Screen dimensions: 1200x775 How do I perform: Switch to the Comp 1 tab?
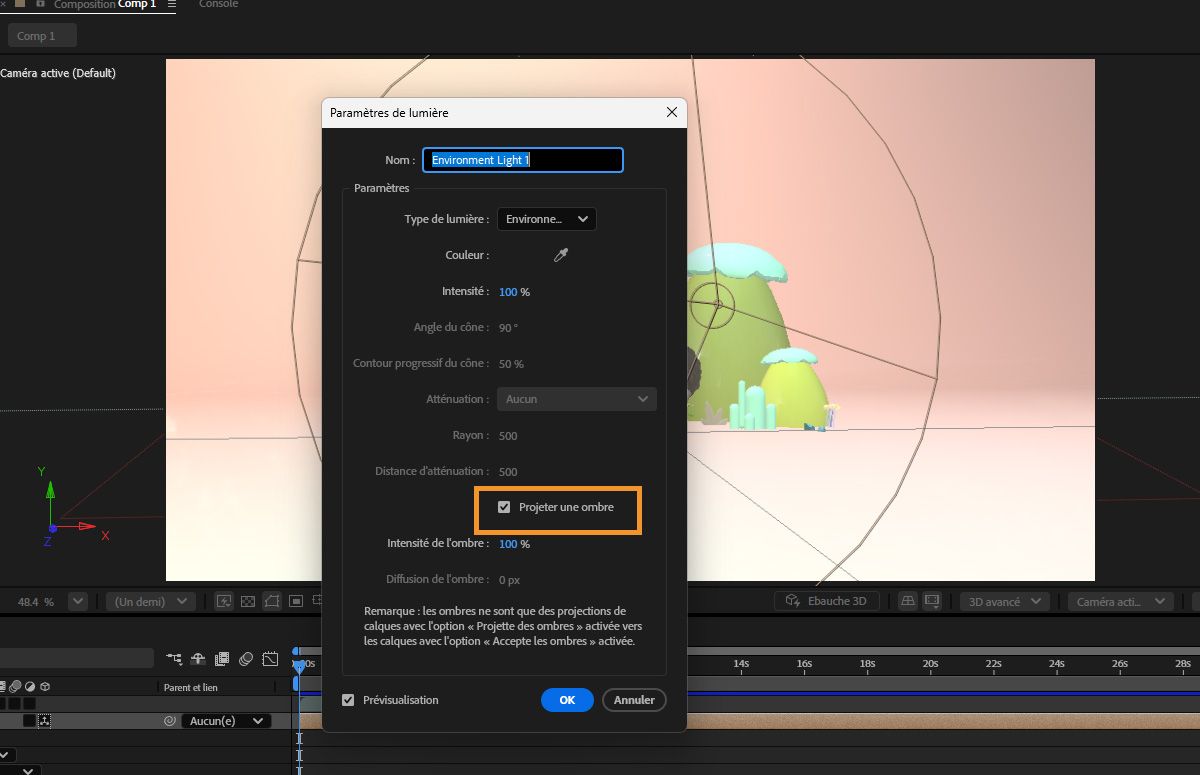pos(41,35)
